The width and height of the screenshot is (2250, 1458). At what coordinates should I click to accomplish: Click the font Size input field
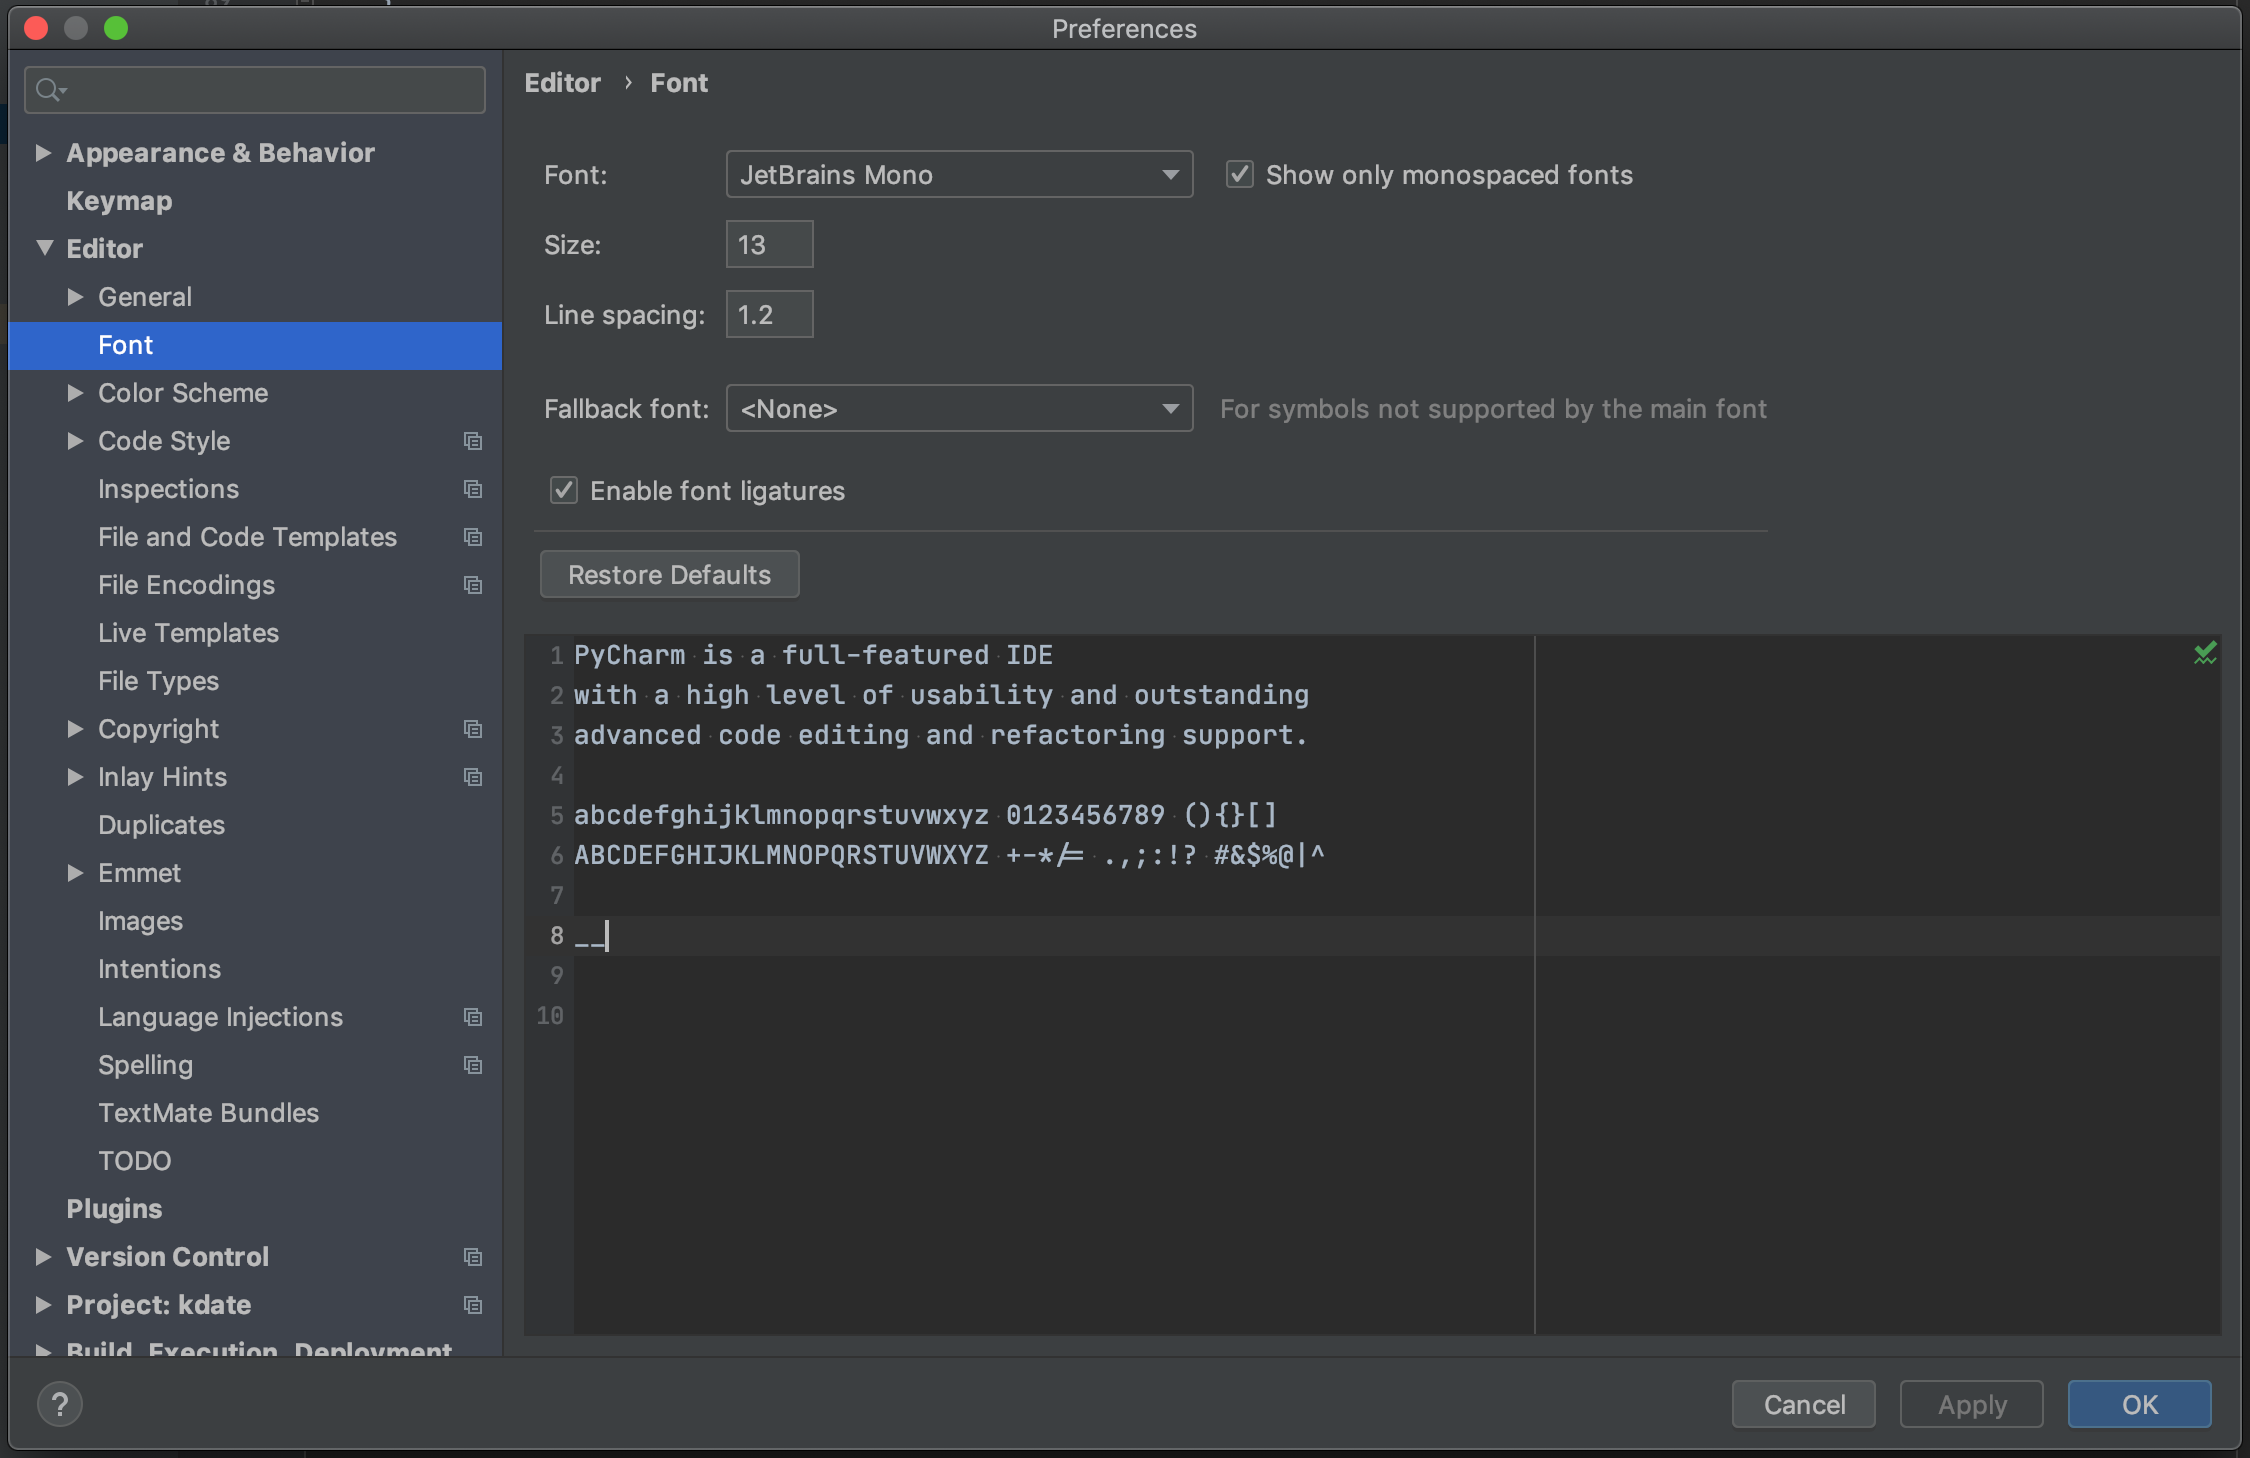pos(768,244)
